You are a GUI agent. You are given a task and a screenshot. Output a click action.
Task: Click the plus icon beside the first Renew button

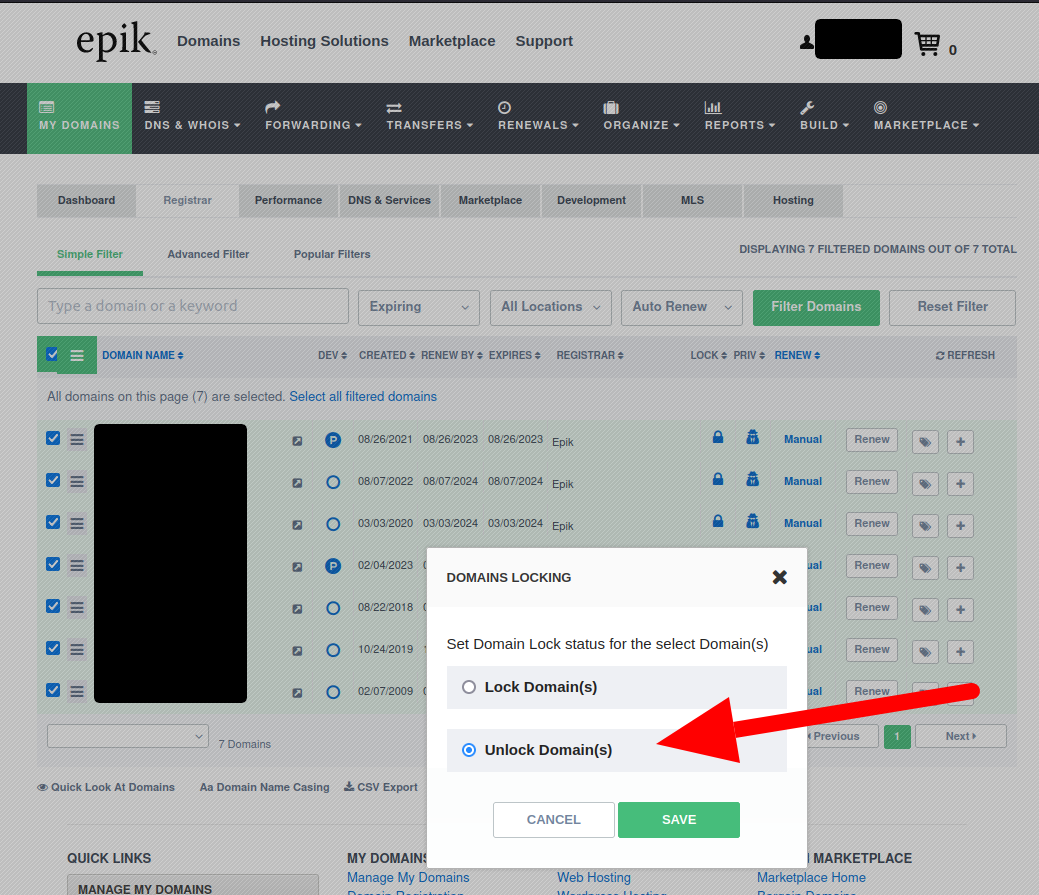point(959,441)
